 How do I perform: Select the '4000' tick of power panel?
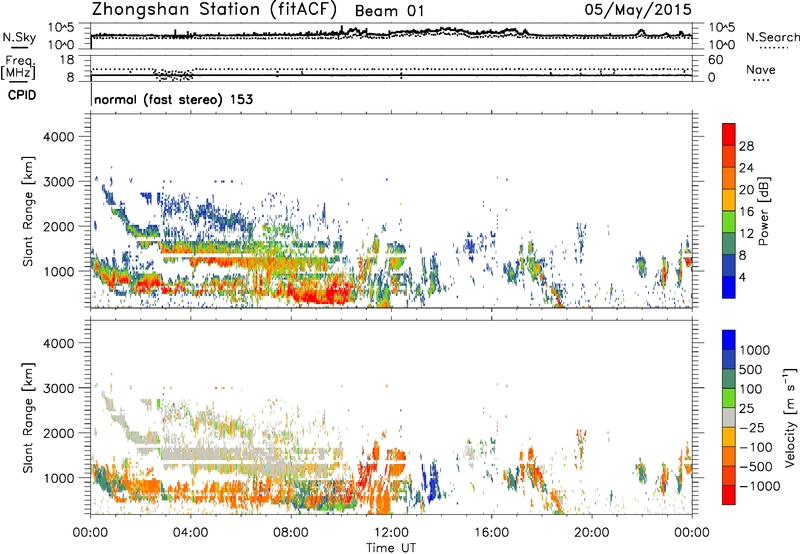pyautogui.click(x=58, y=137)
